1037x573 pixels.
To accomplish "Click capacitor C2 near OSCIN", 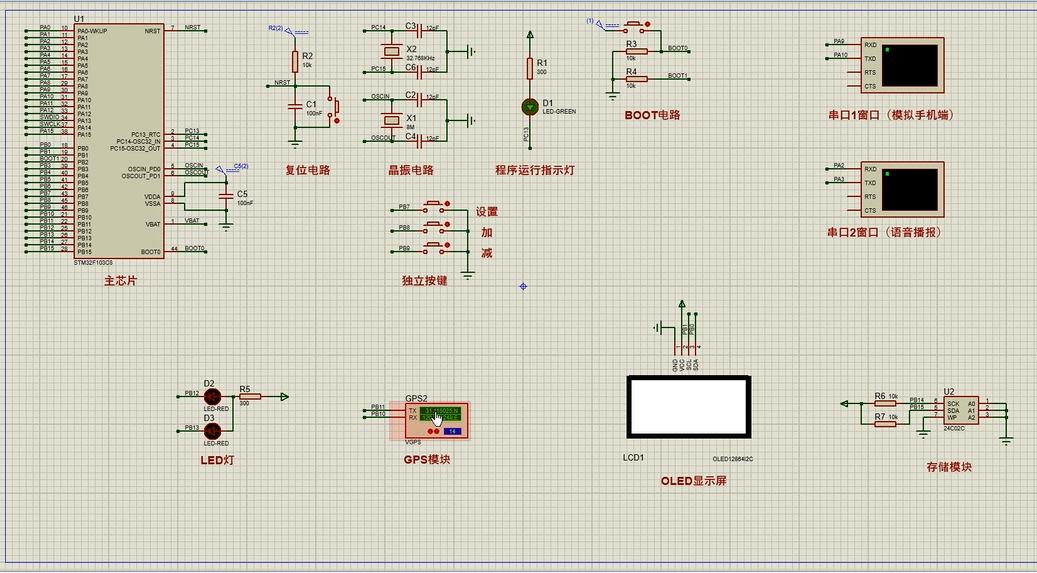I will tap(420, 99).
